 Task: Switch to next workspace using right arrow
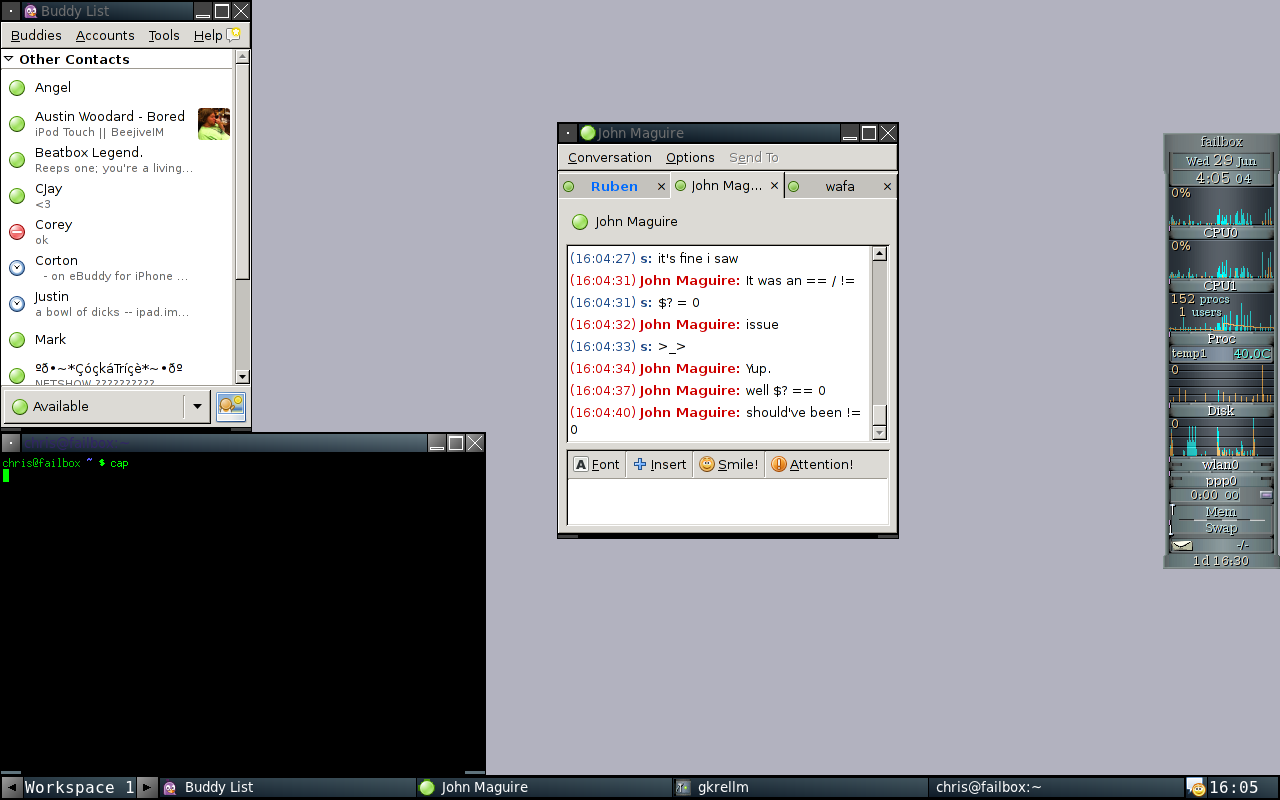point(147,787)
